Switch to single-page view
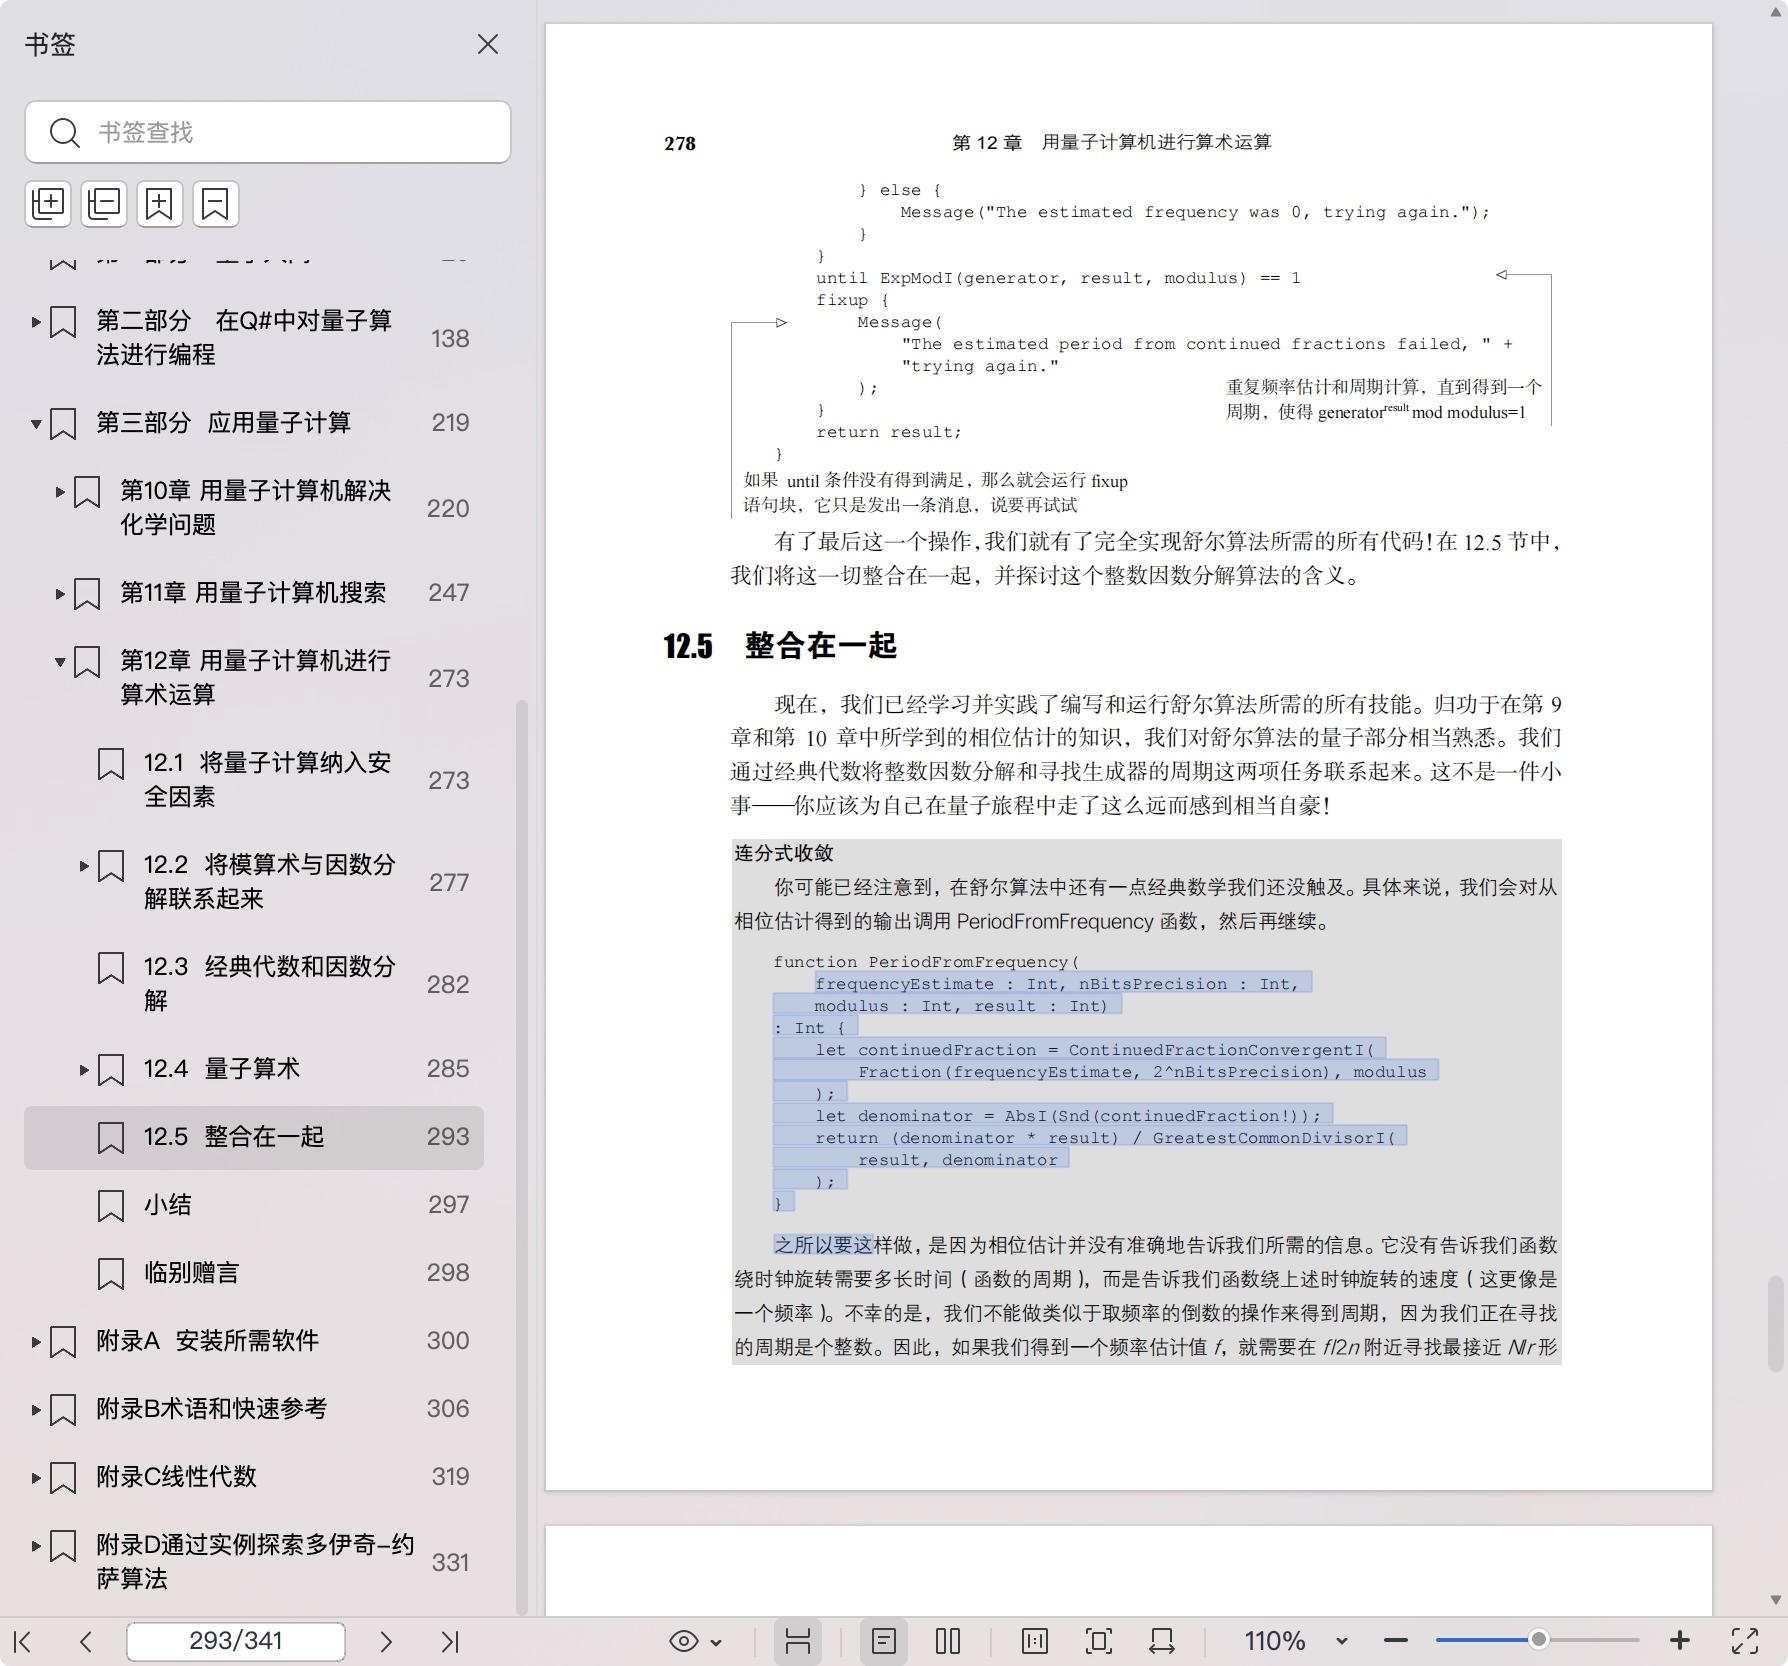Image resolution: width=1788 pixels, height=1666 pixels. click(884, 1641)
